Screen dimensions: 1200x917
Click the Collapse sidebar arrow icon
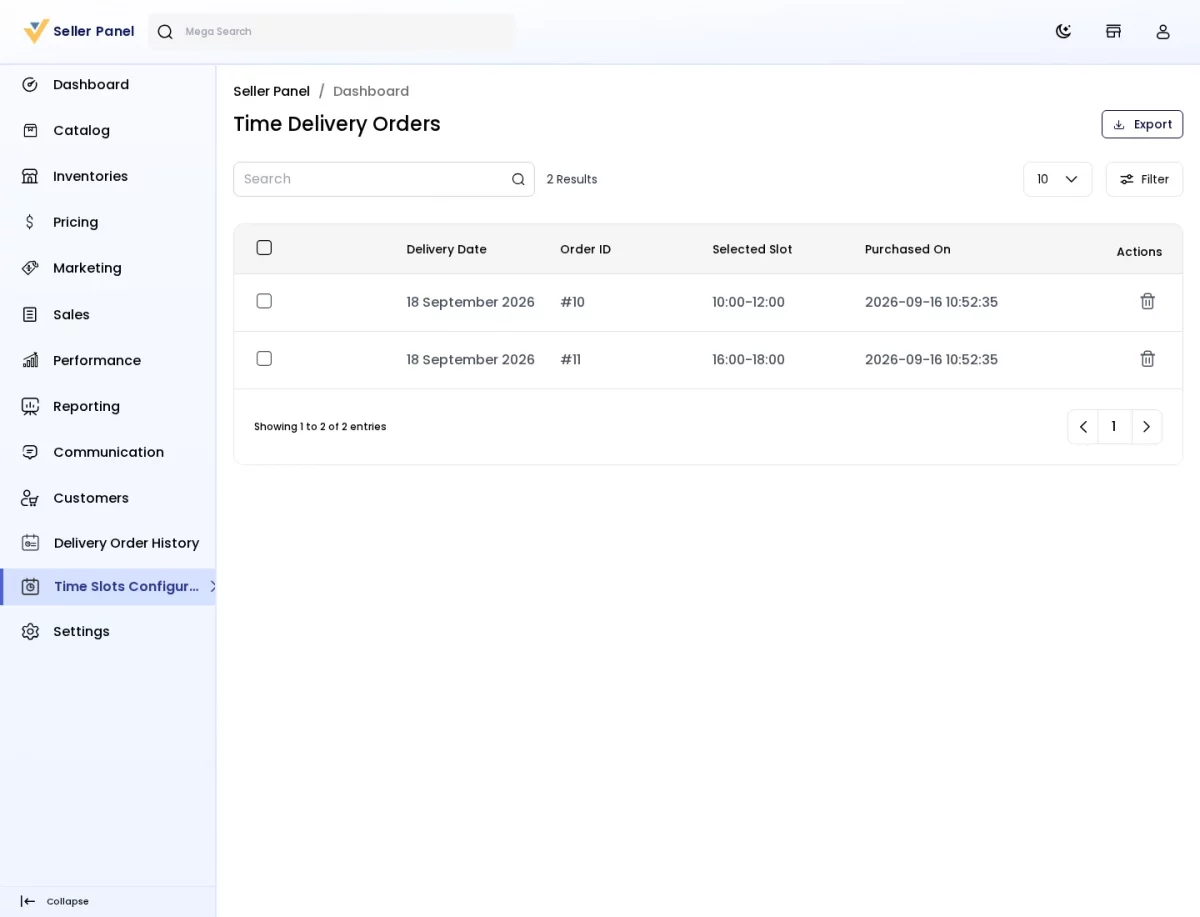pyautogui.click(x=28, y=901)
